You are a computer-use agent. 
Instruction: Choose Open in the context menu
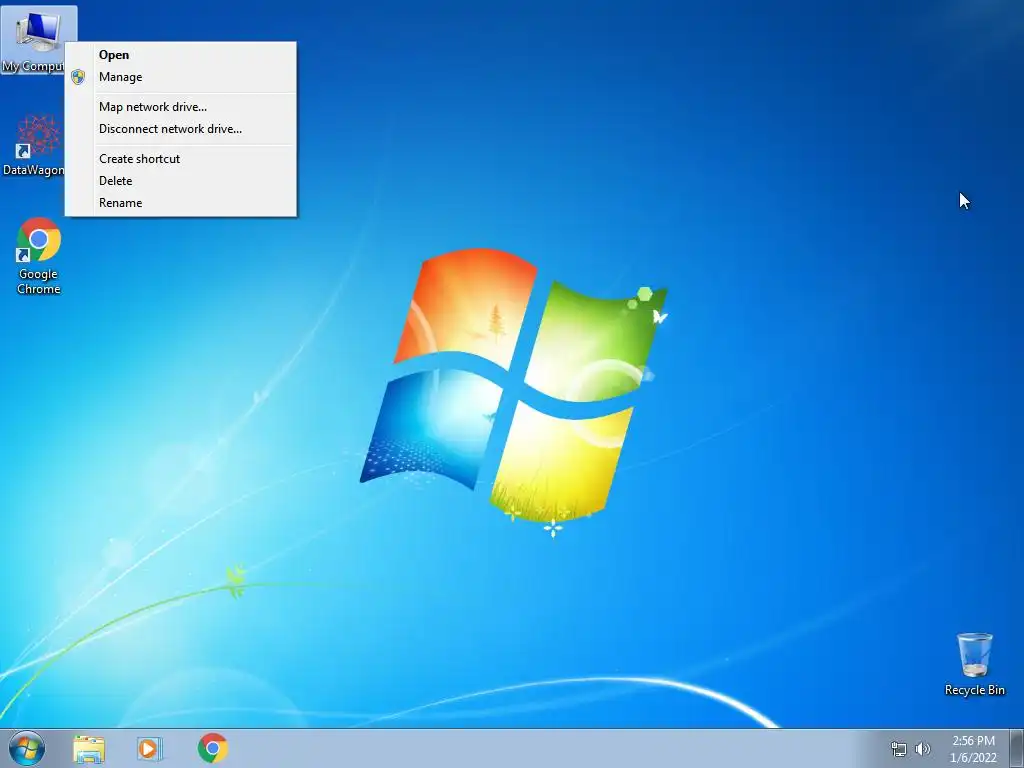coord(180,55)
